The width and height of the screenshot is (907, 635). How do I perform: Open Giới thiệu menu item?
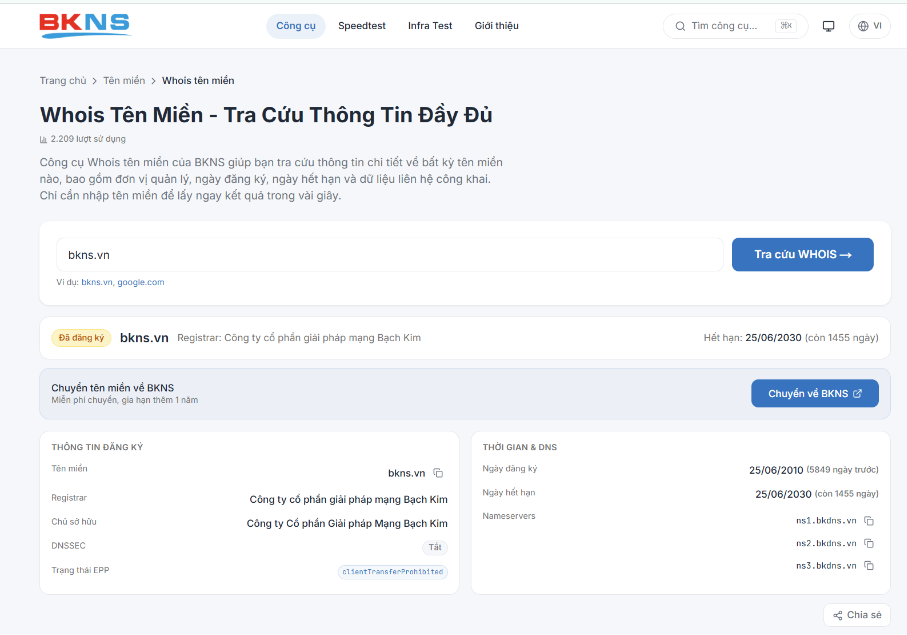[x=496, y=26]
